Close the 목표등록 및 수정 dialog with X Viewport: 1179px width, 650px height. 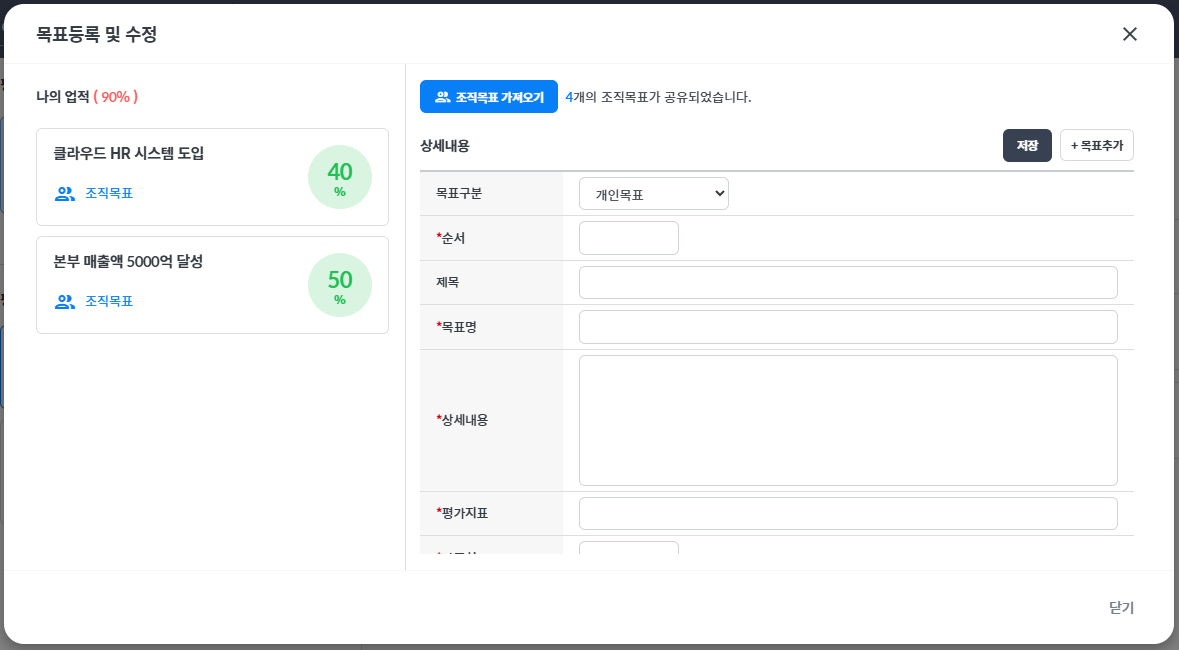point(1129,34)
